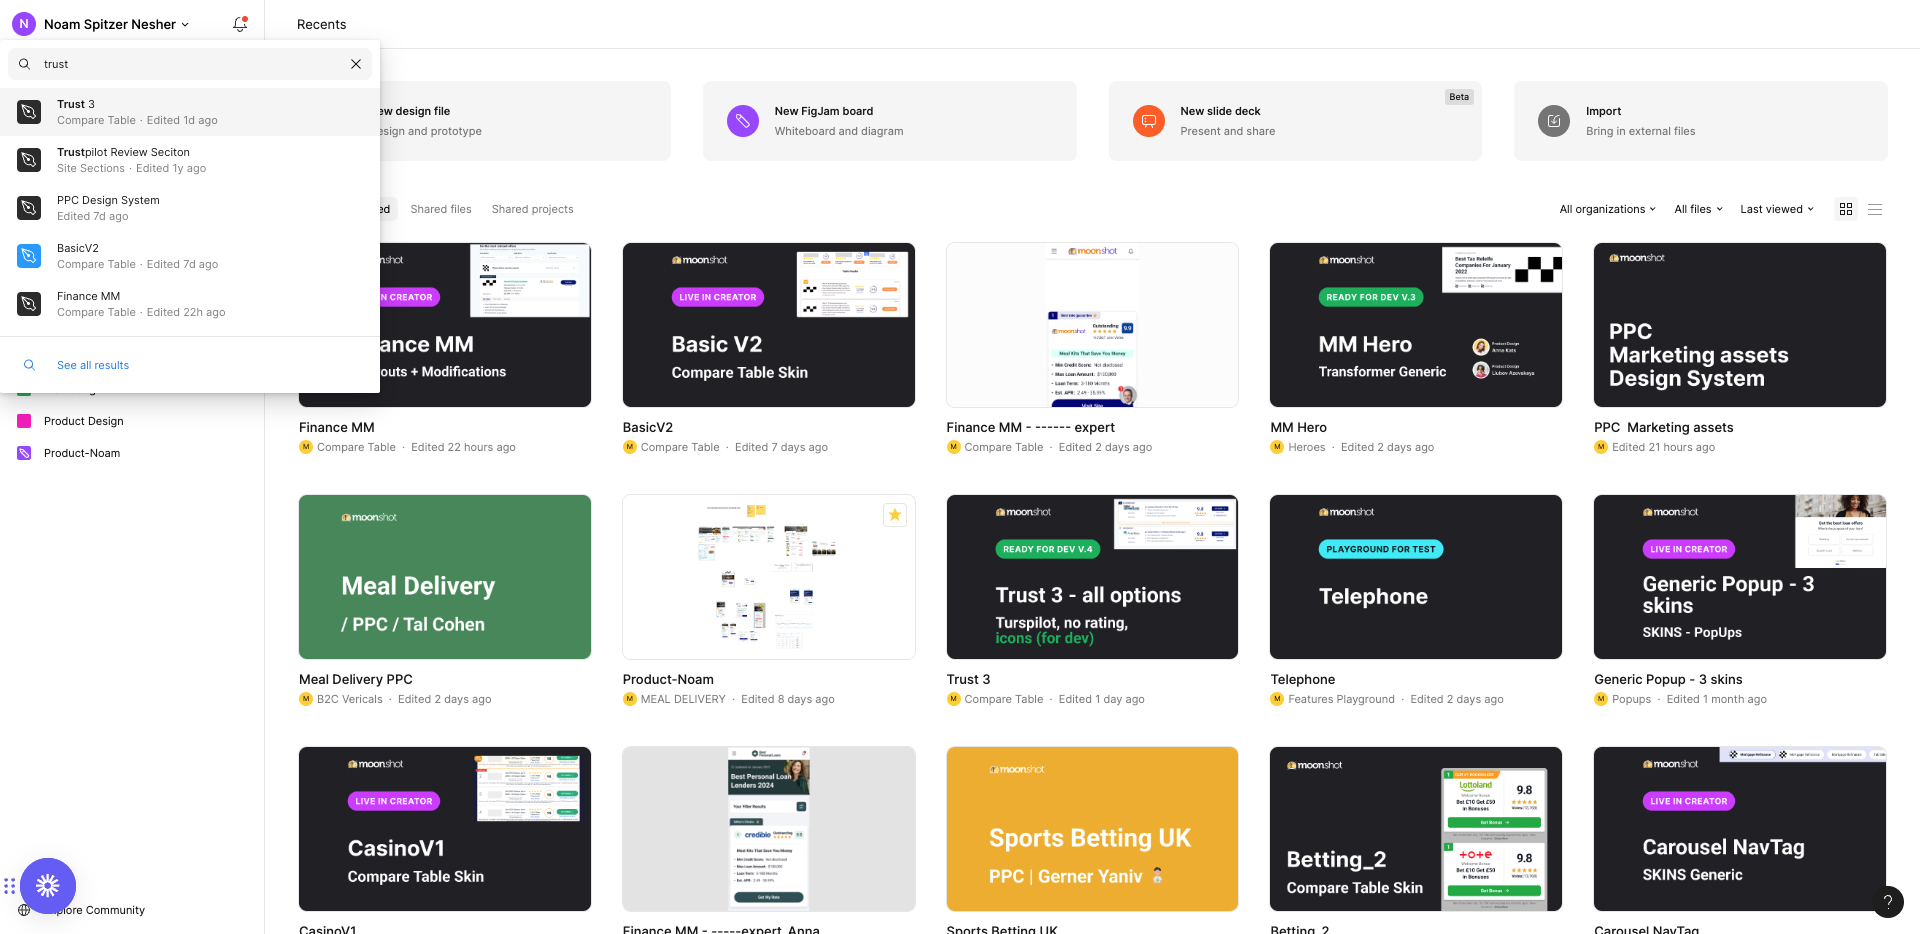The image size is (1920, 934).
Task: Click the Finance MM file title text
Action: click(x=337, y=427)
